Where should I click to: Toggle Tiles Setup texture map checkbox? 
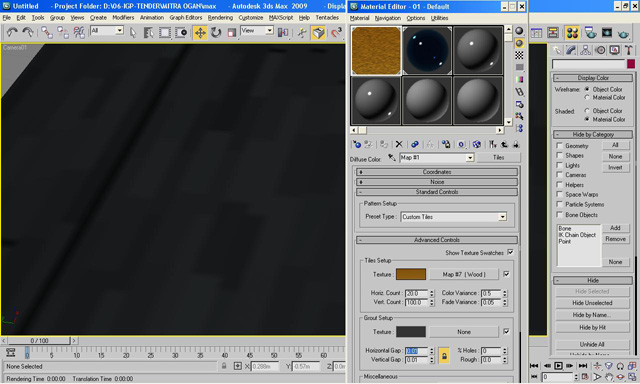[507, 274]
